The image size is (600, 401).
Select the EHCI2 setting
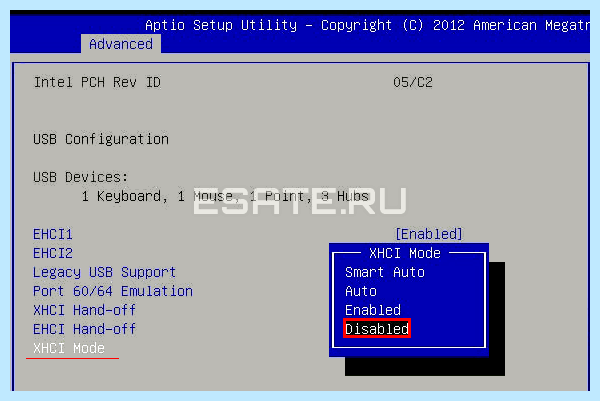point(53,253)
